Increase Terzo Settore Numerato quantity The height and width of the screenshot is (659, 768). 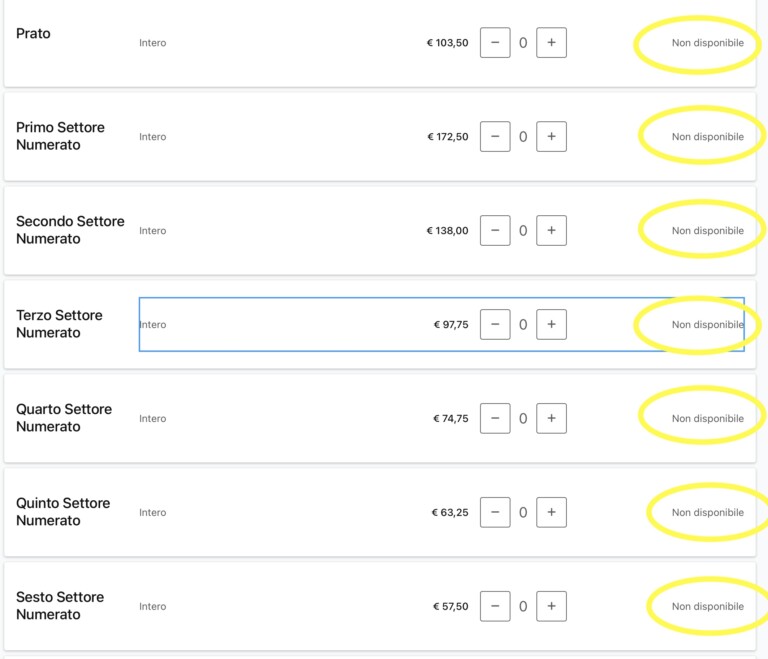551,324
